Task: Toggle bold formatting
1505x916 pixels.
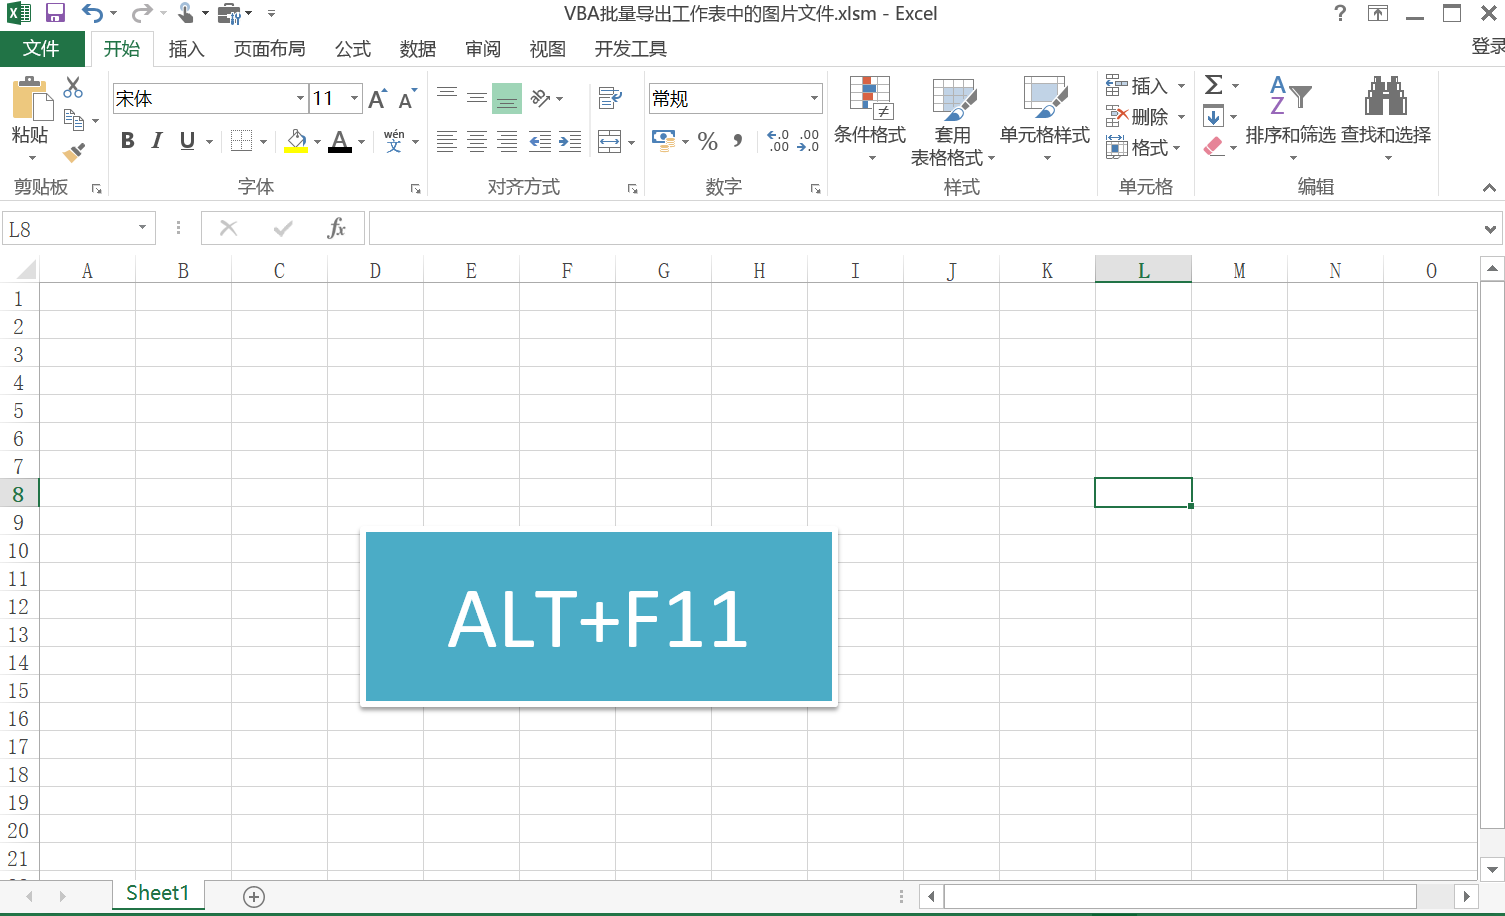Action: [x=127, y=141]
